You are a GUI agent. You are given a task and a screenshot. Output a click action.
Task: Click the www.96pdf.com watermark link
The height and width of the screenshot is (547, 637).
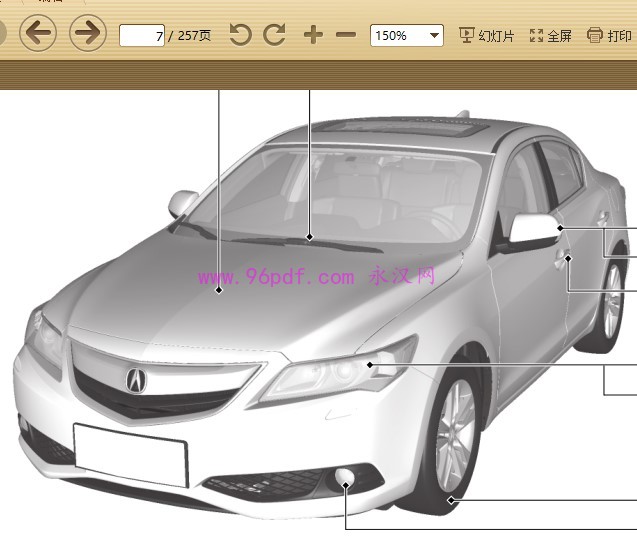tap(276, 277)
